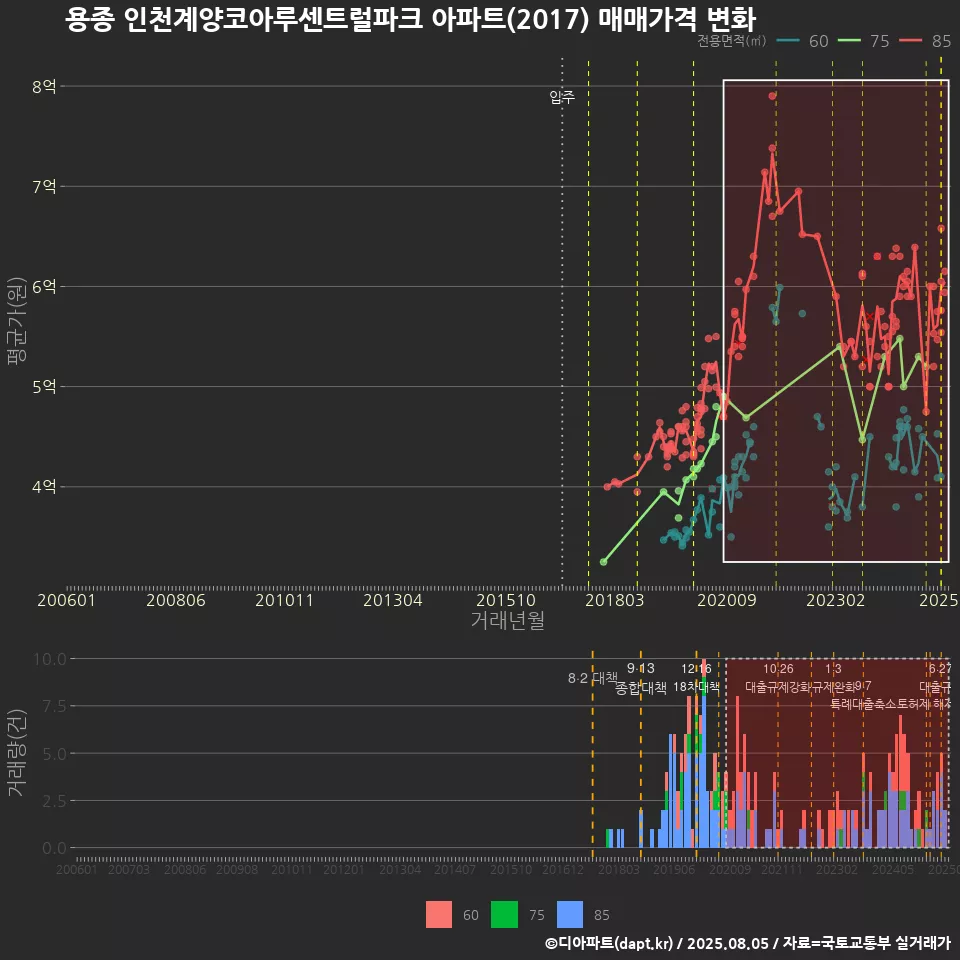Select the 8·2 대책 policy annotation
960x960 pixels.
pyautogui.click(x=593, y=678)
